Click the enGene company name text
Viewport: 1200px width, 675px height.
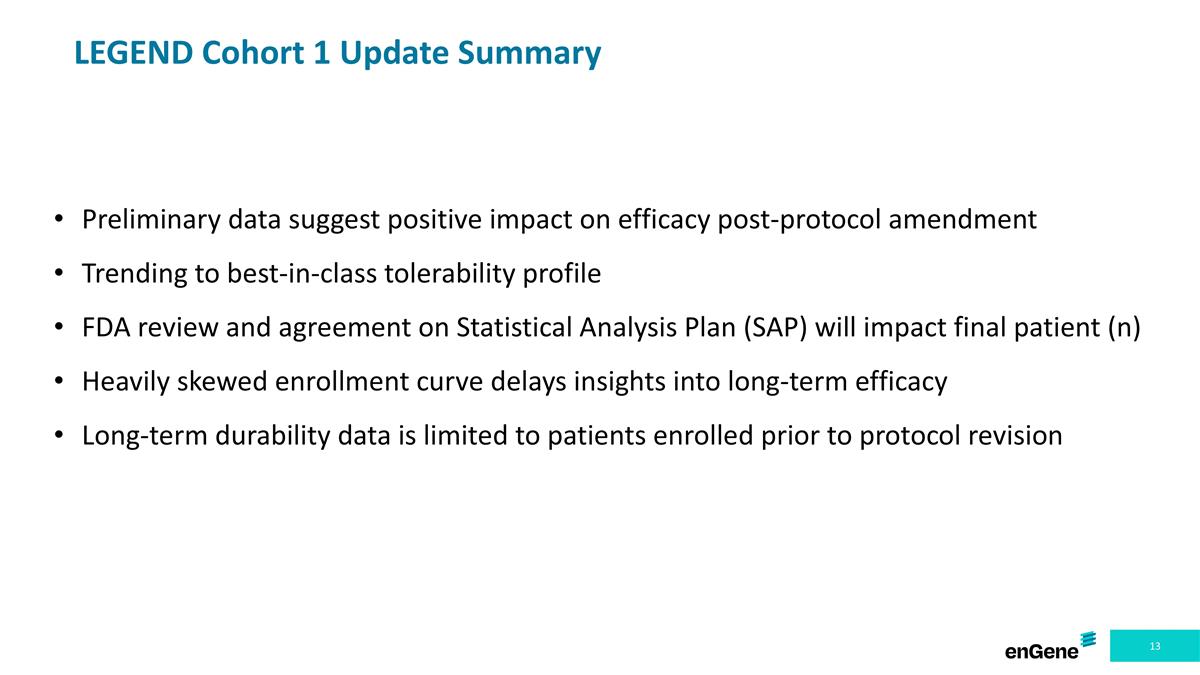click(1042, 652)
